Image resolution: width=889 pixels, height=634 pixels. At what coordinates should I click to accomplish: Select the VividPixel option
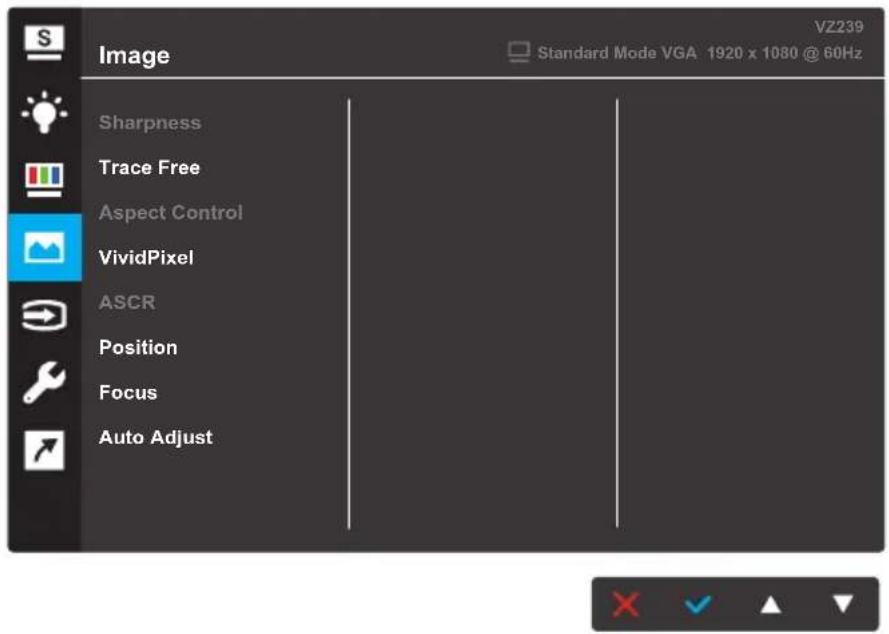click(146, 257)
